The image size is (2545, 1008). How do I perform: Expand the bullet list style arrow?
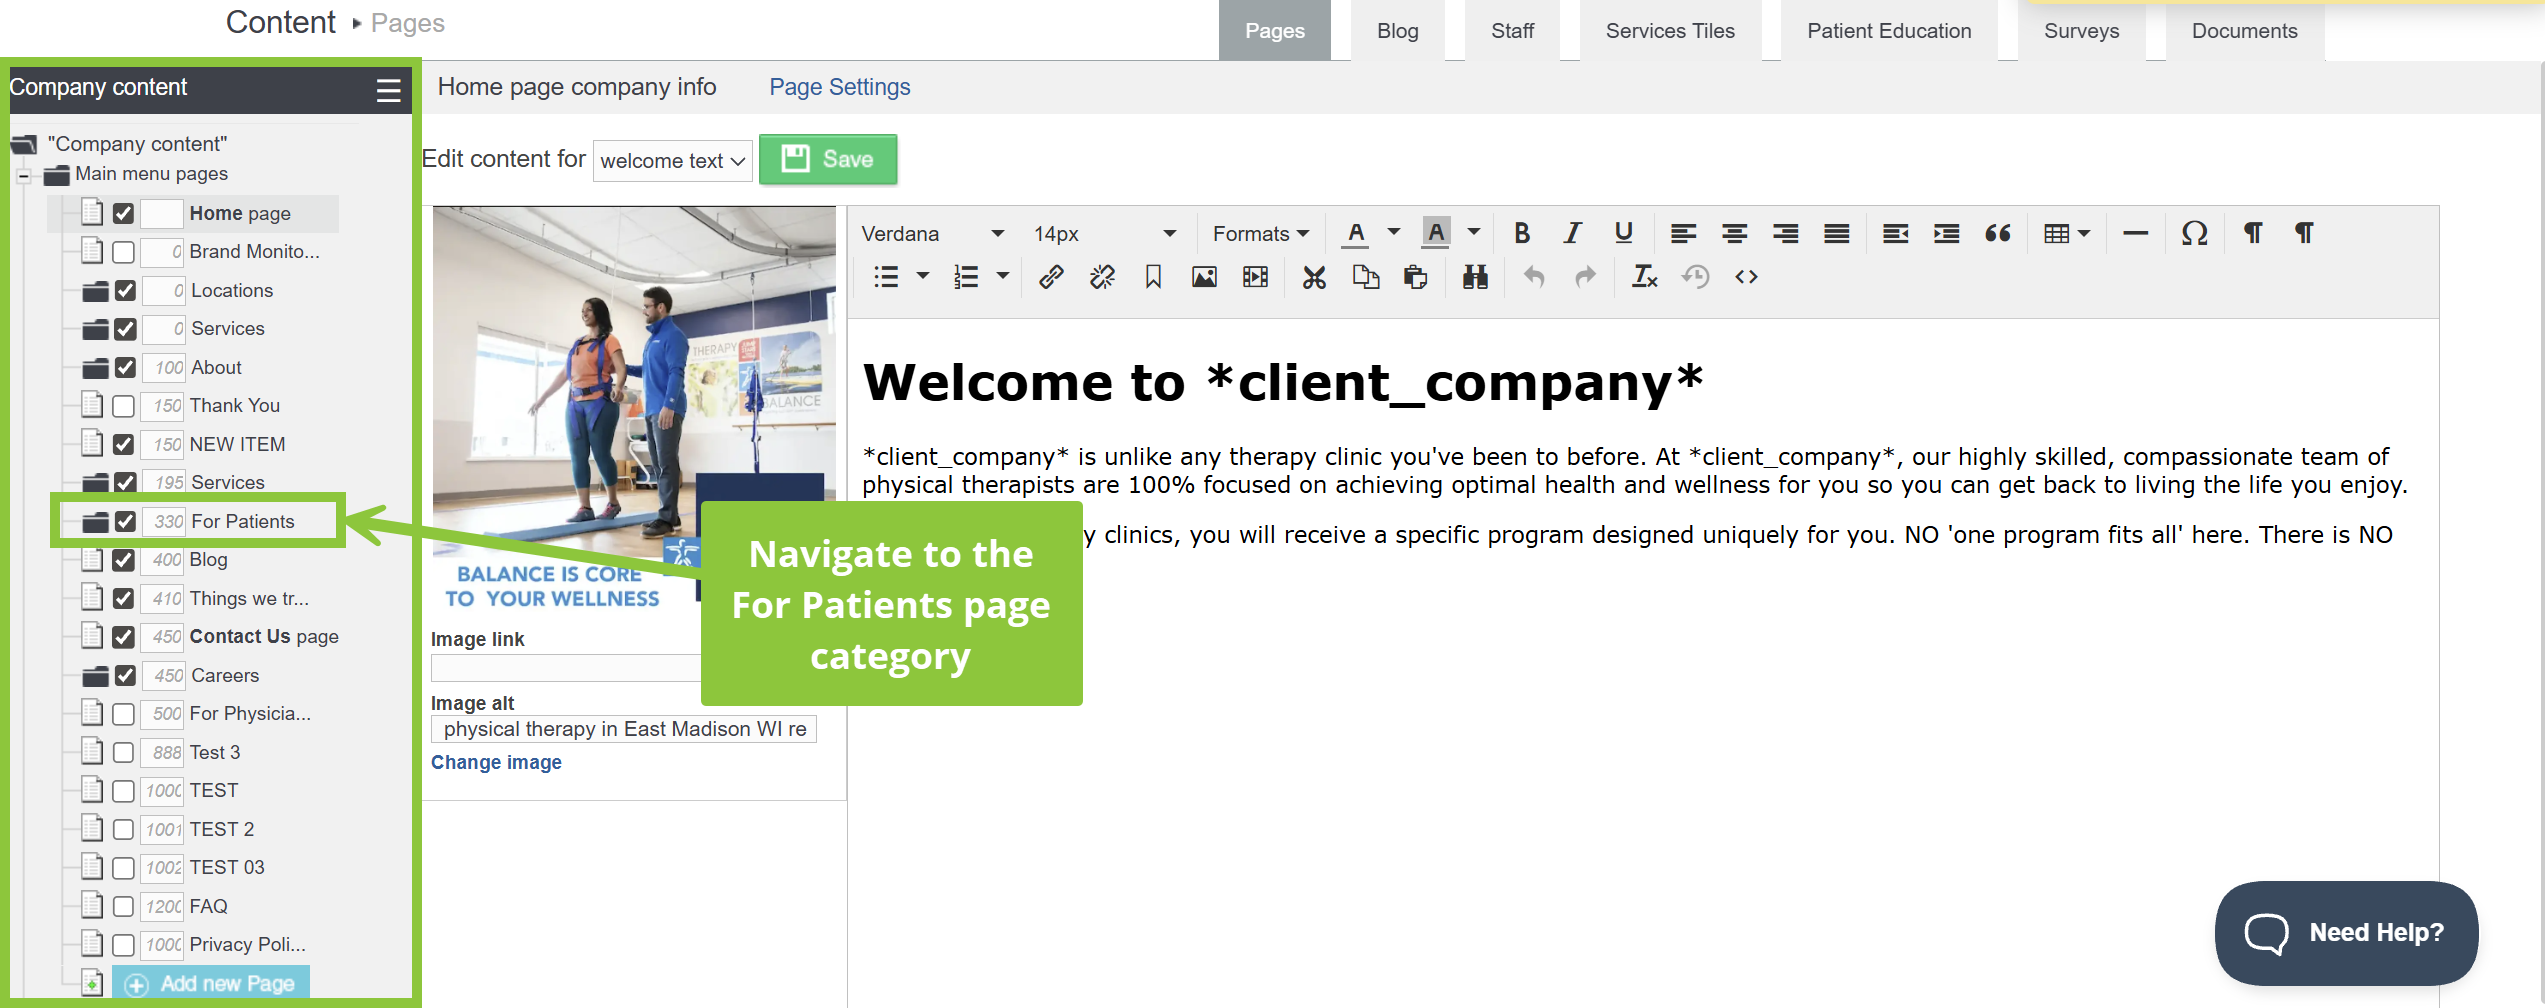coord(923,277)
